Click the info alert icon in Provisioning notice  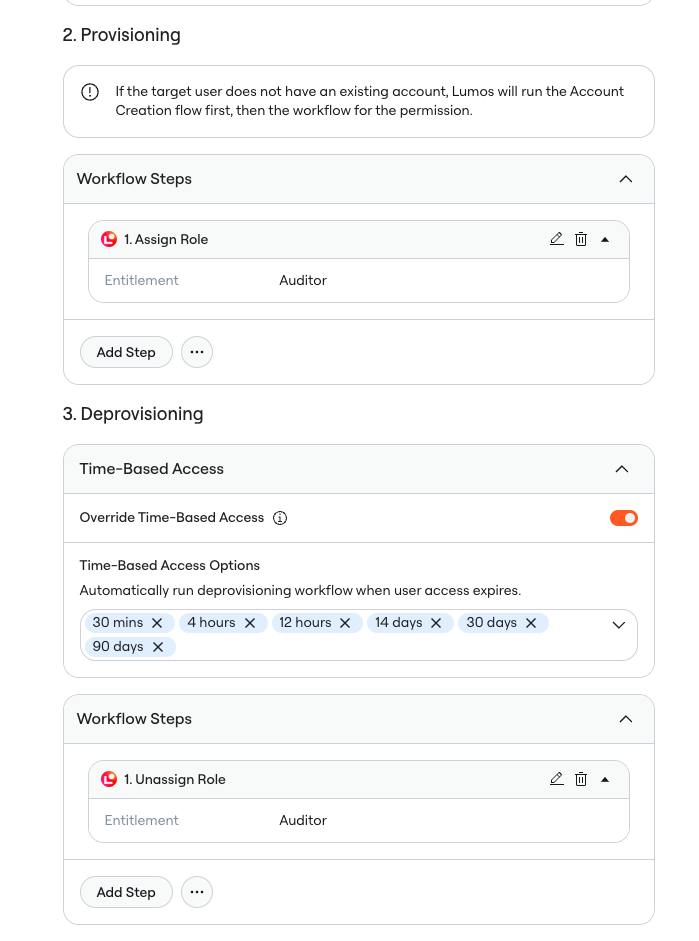[90, 92]
